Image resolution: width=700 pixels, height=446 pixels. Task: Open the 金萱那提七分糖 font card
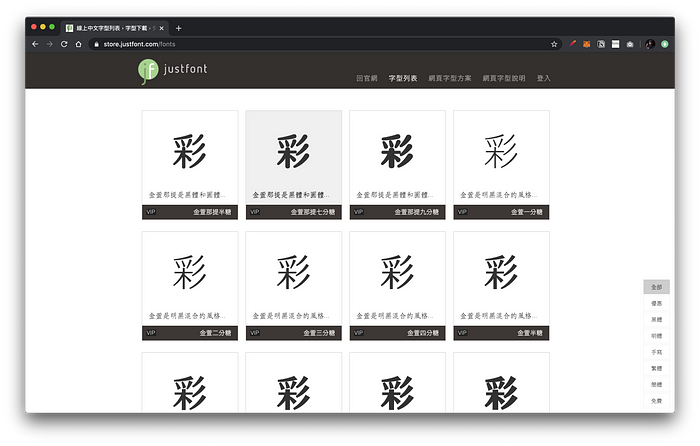294,165
